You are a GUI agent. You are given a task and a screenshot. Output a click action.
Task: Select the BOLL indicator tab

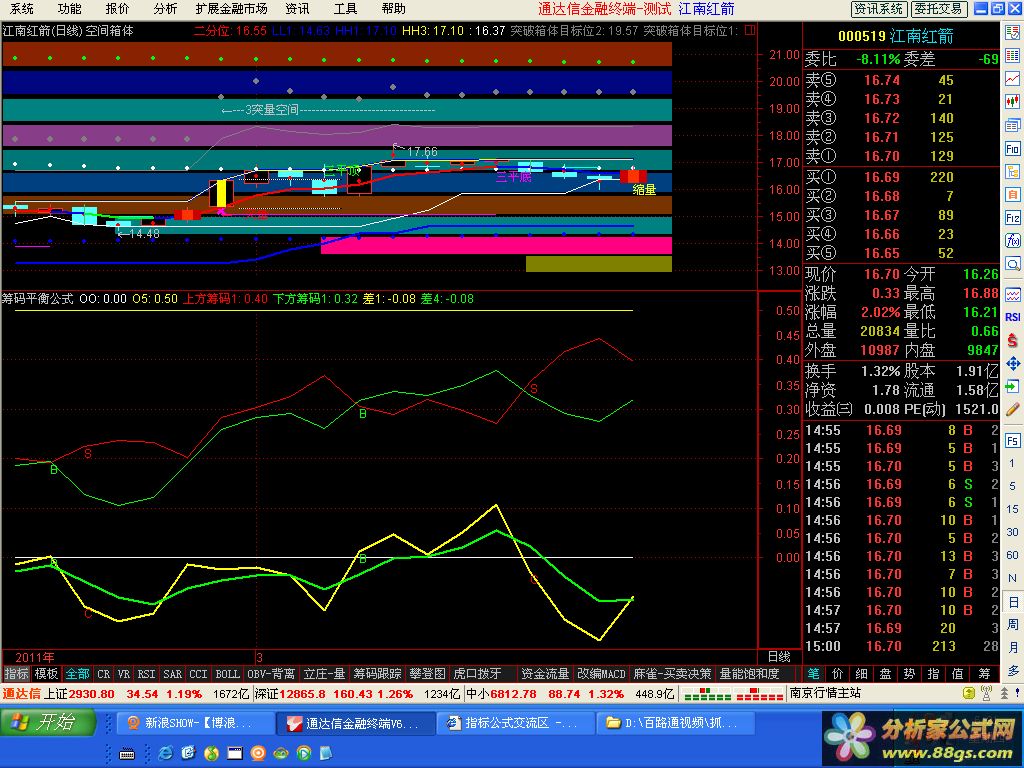pyautogui.click(x=227, y=673)
